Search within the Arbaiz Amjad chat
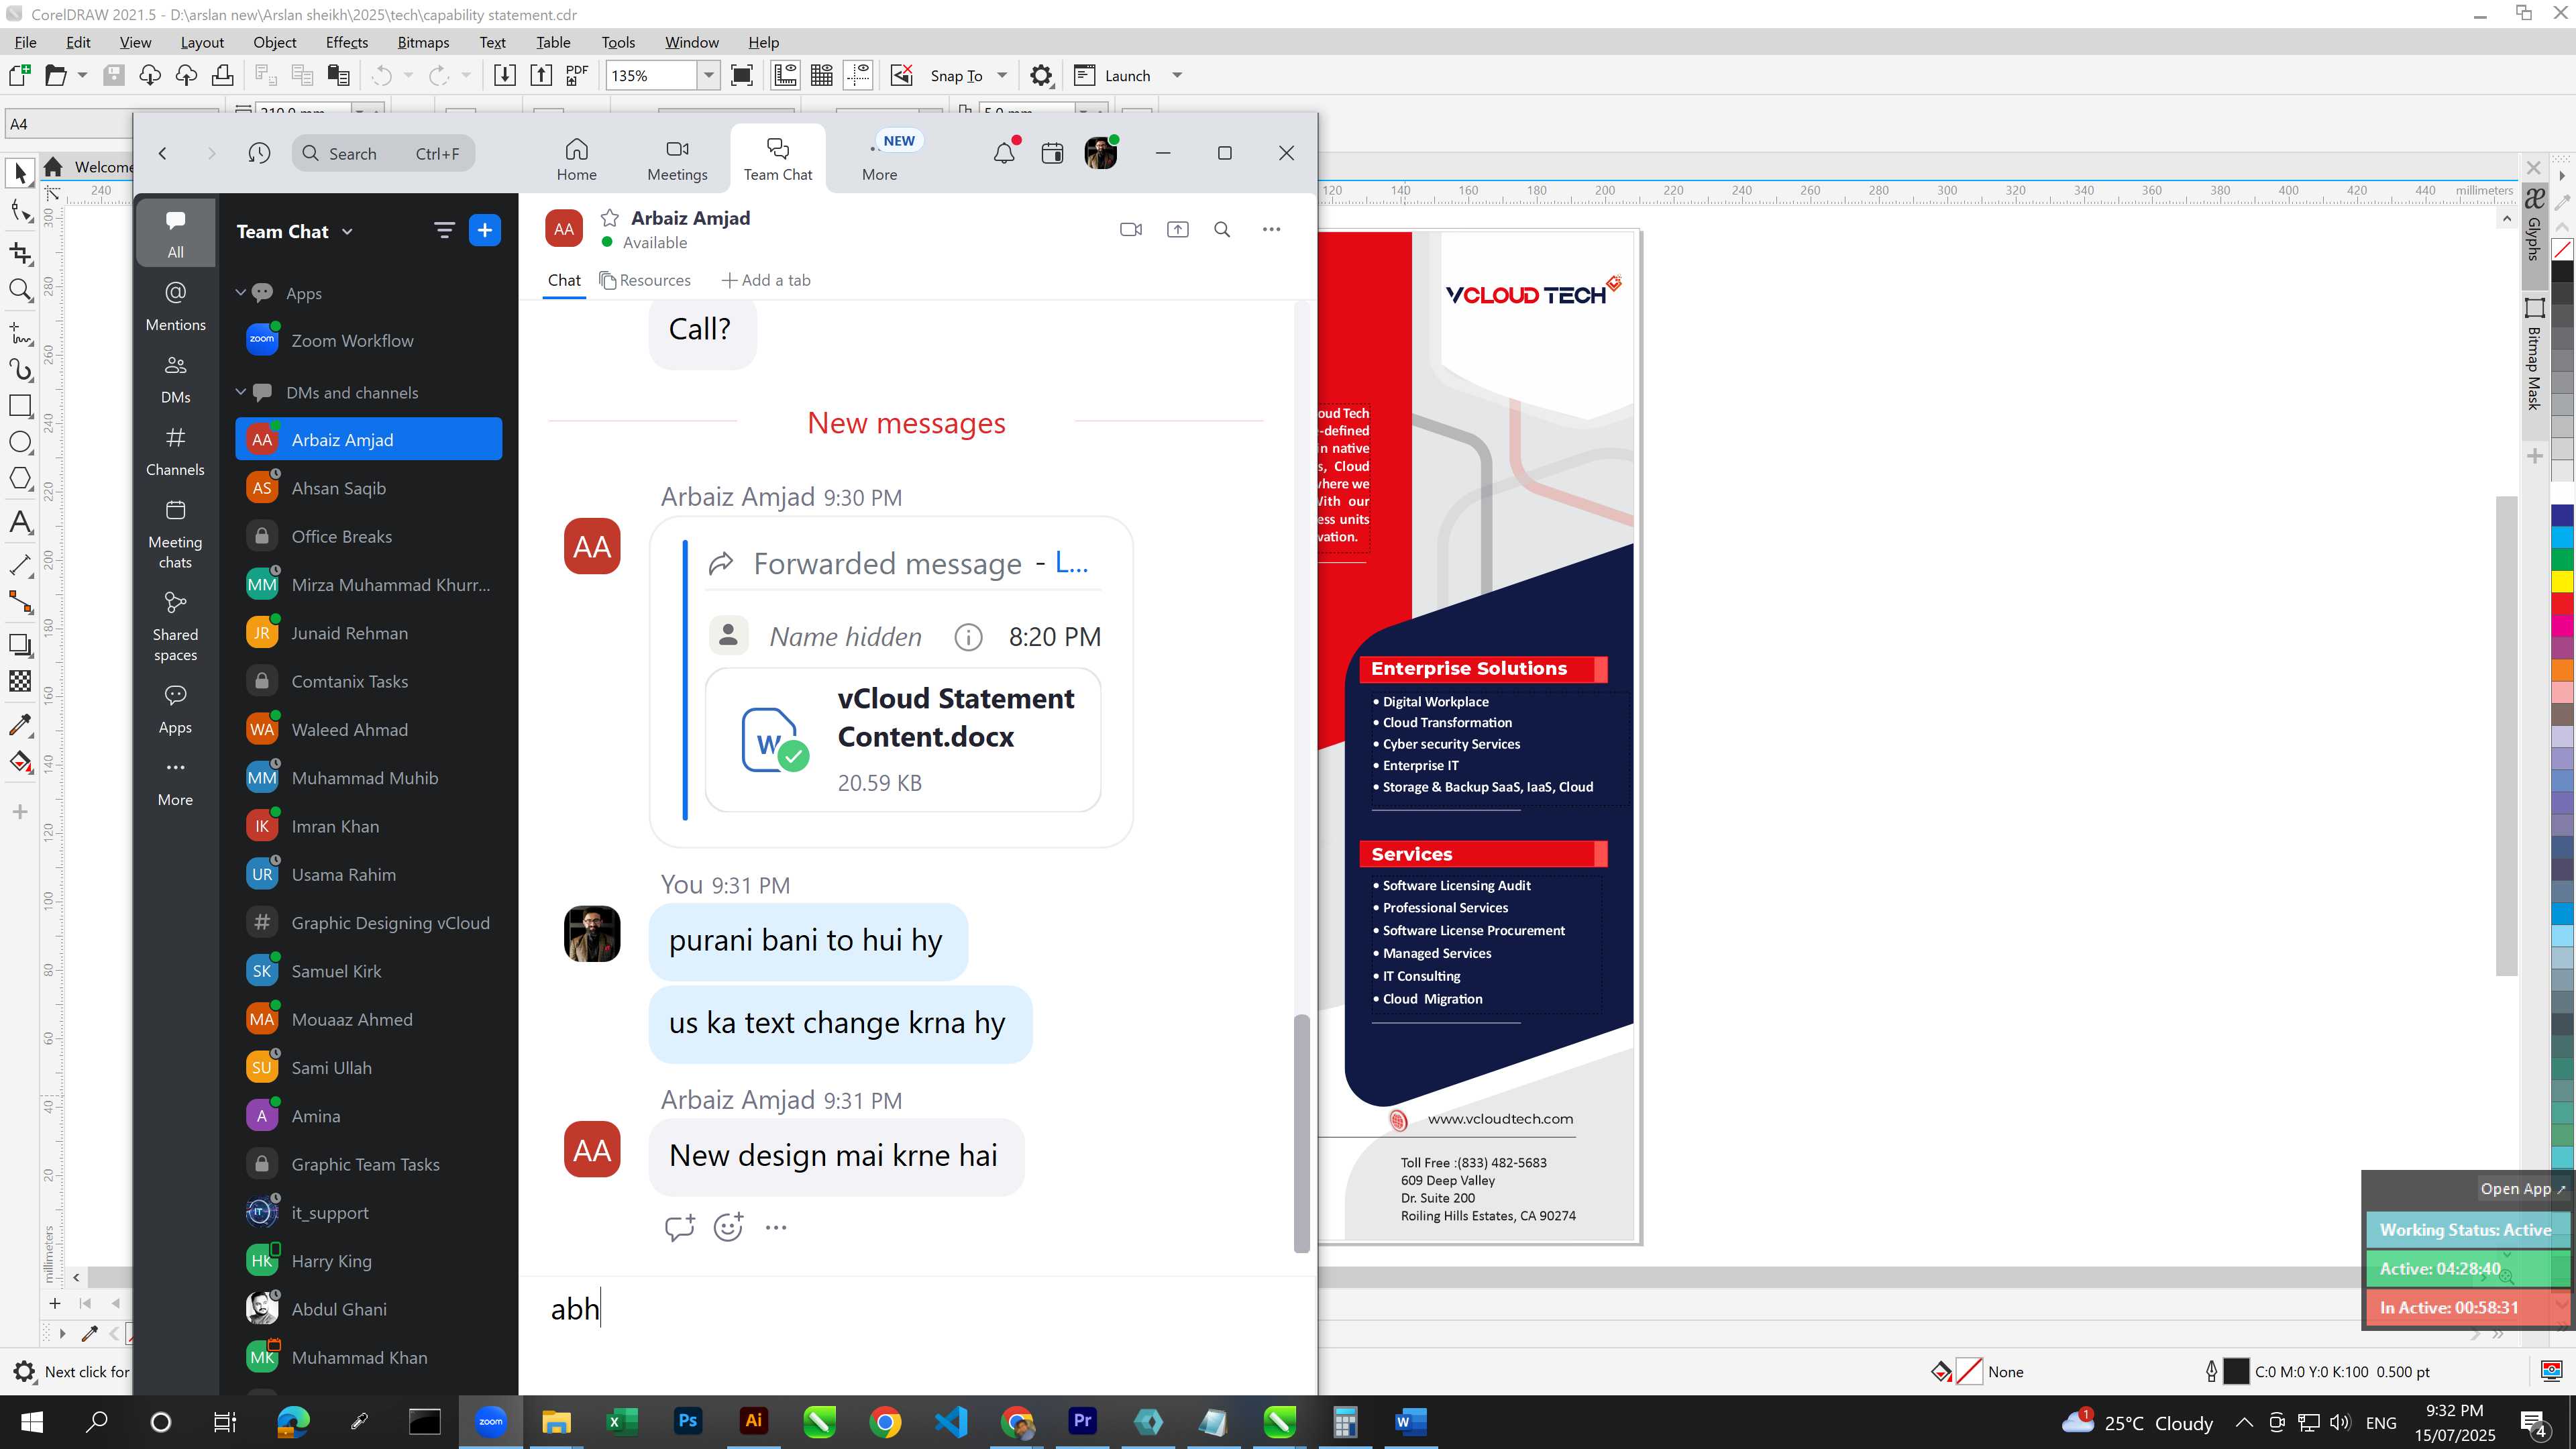2576x1449 pixels. [1222, 229]
